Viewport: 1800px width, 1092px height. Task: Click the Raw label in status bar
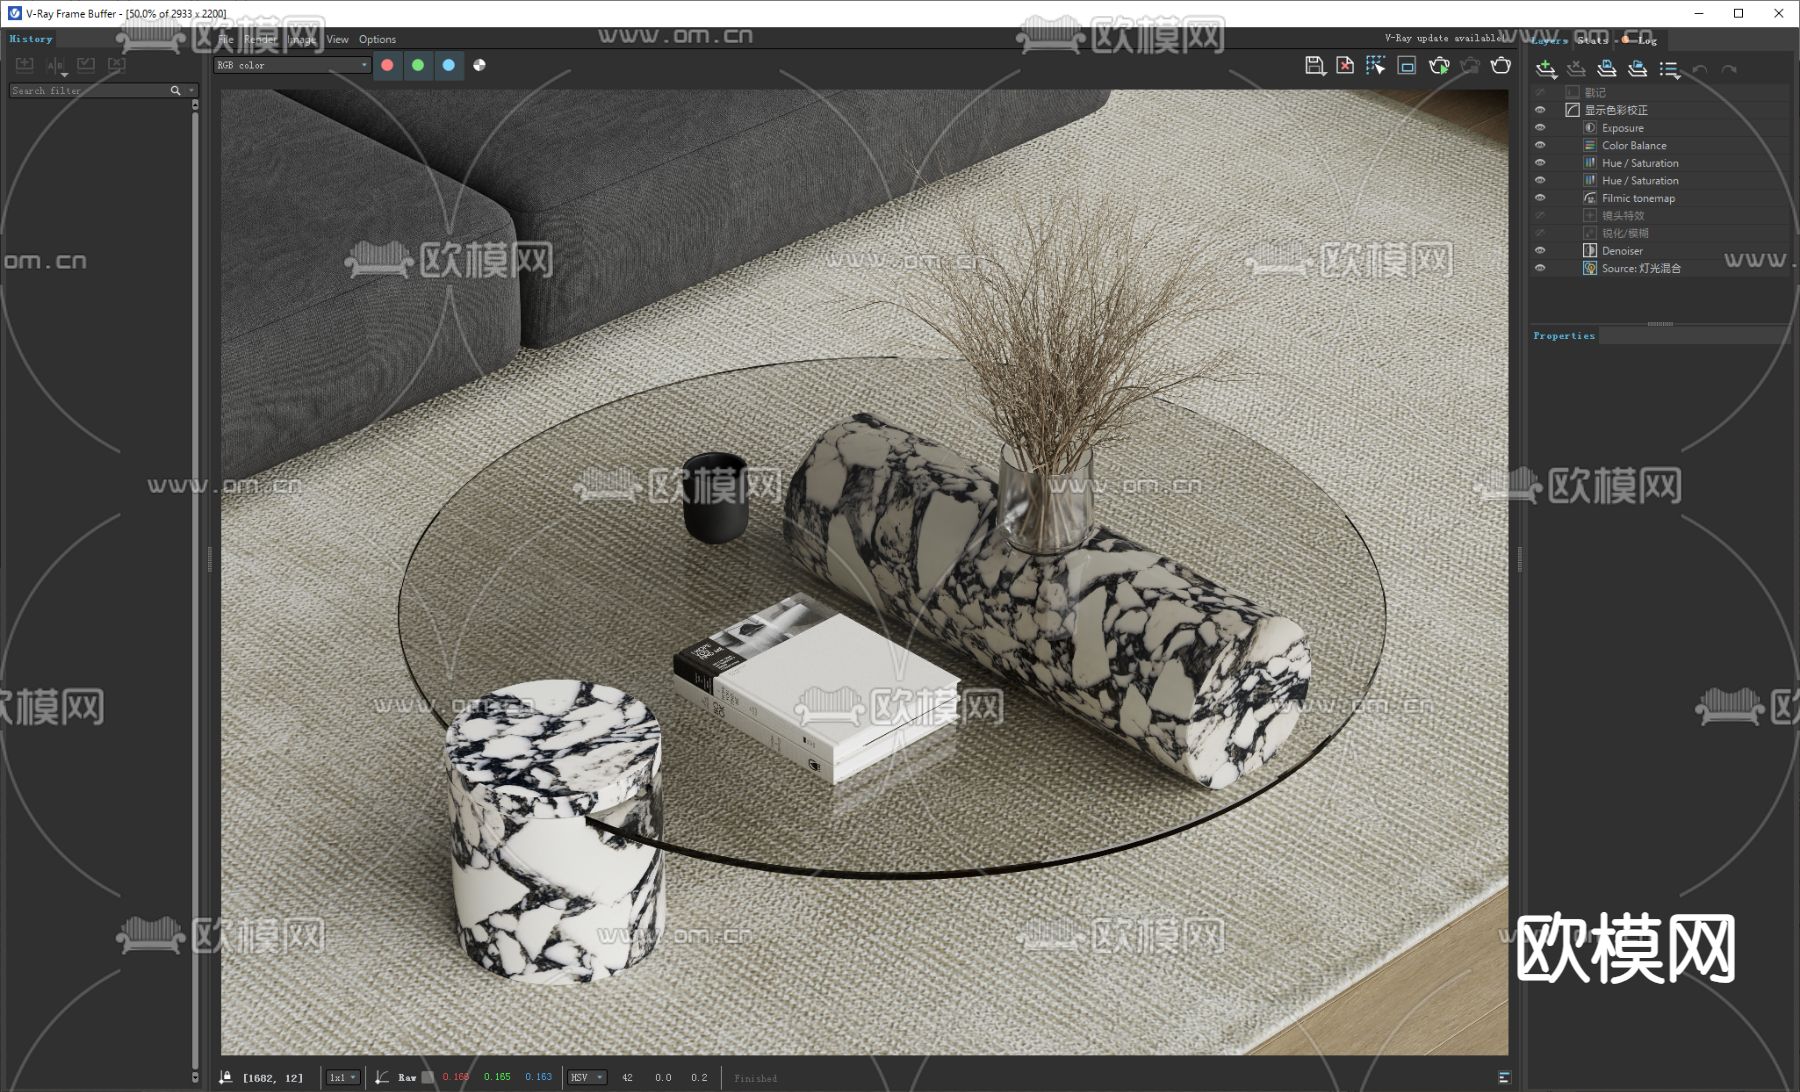click(x=407, y=1078)
